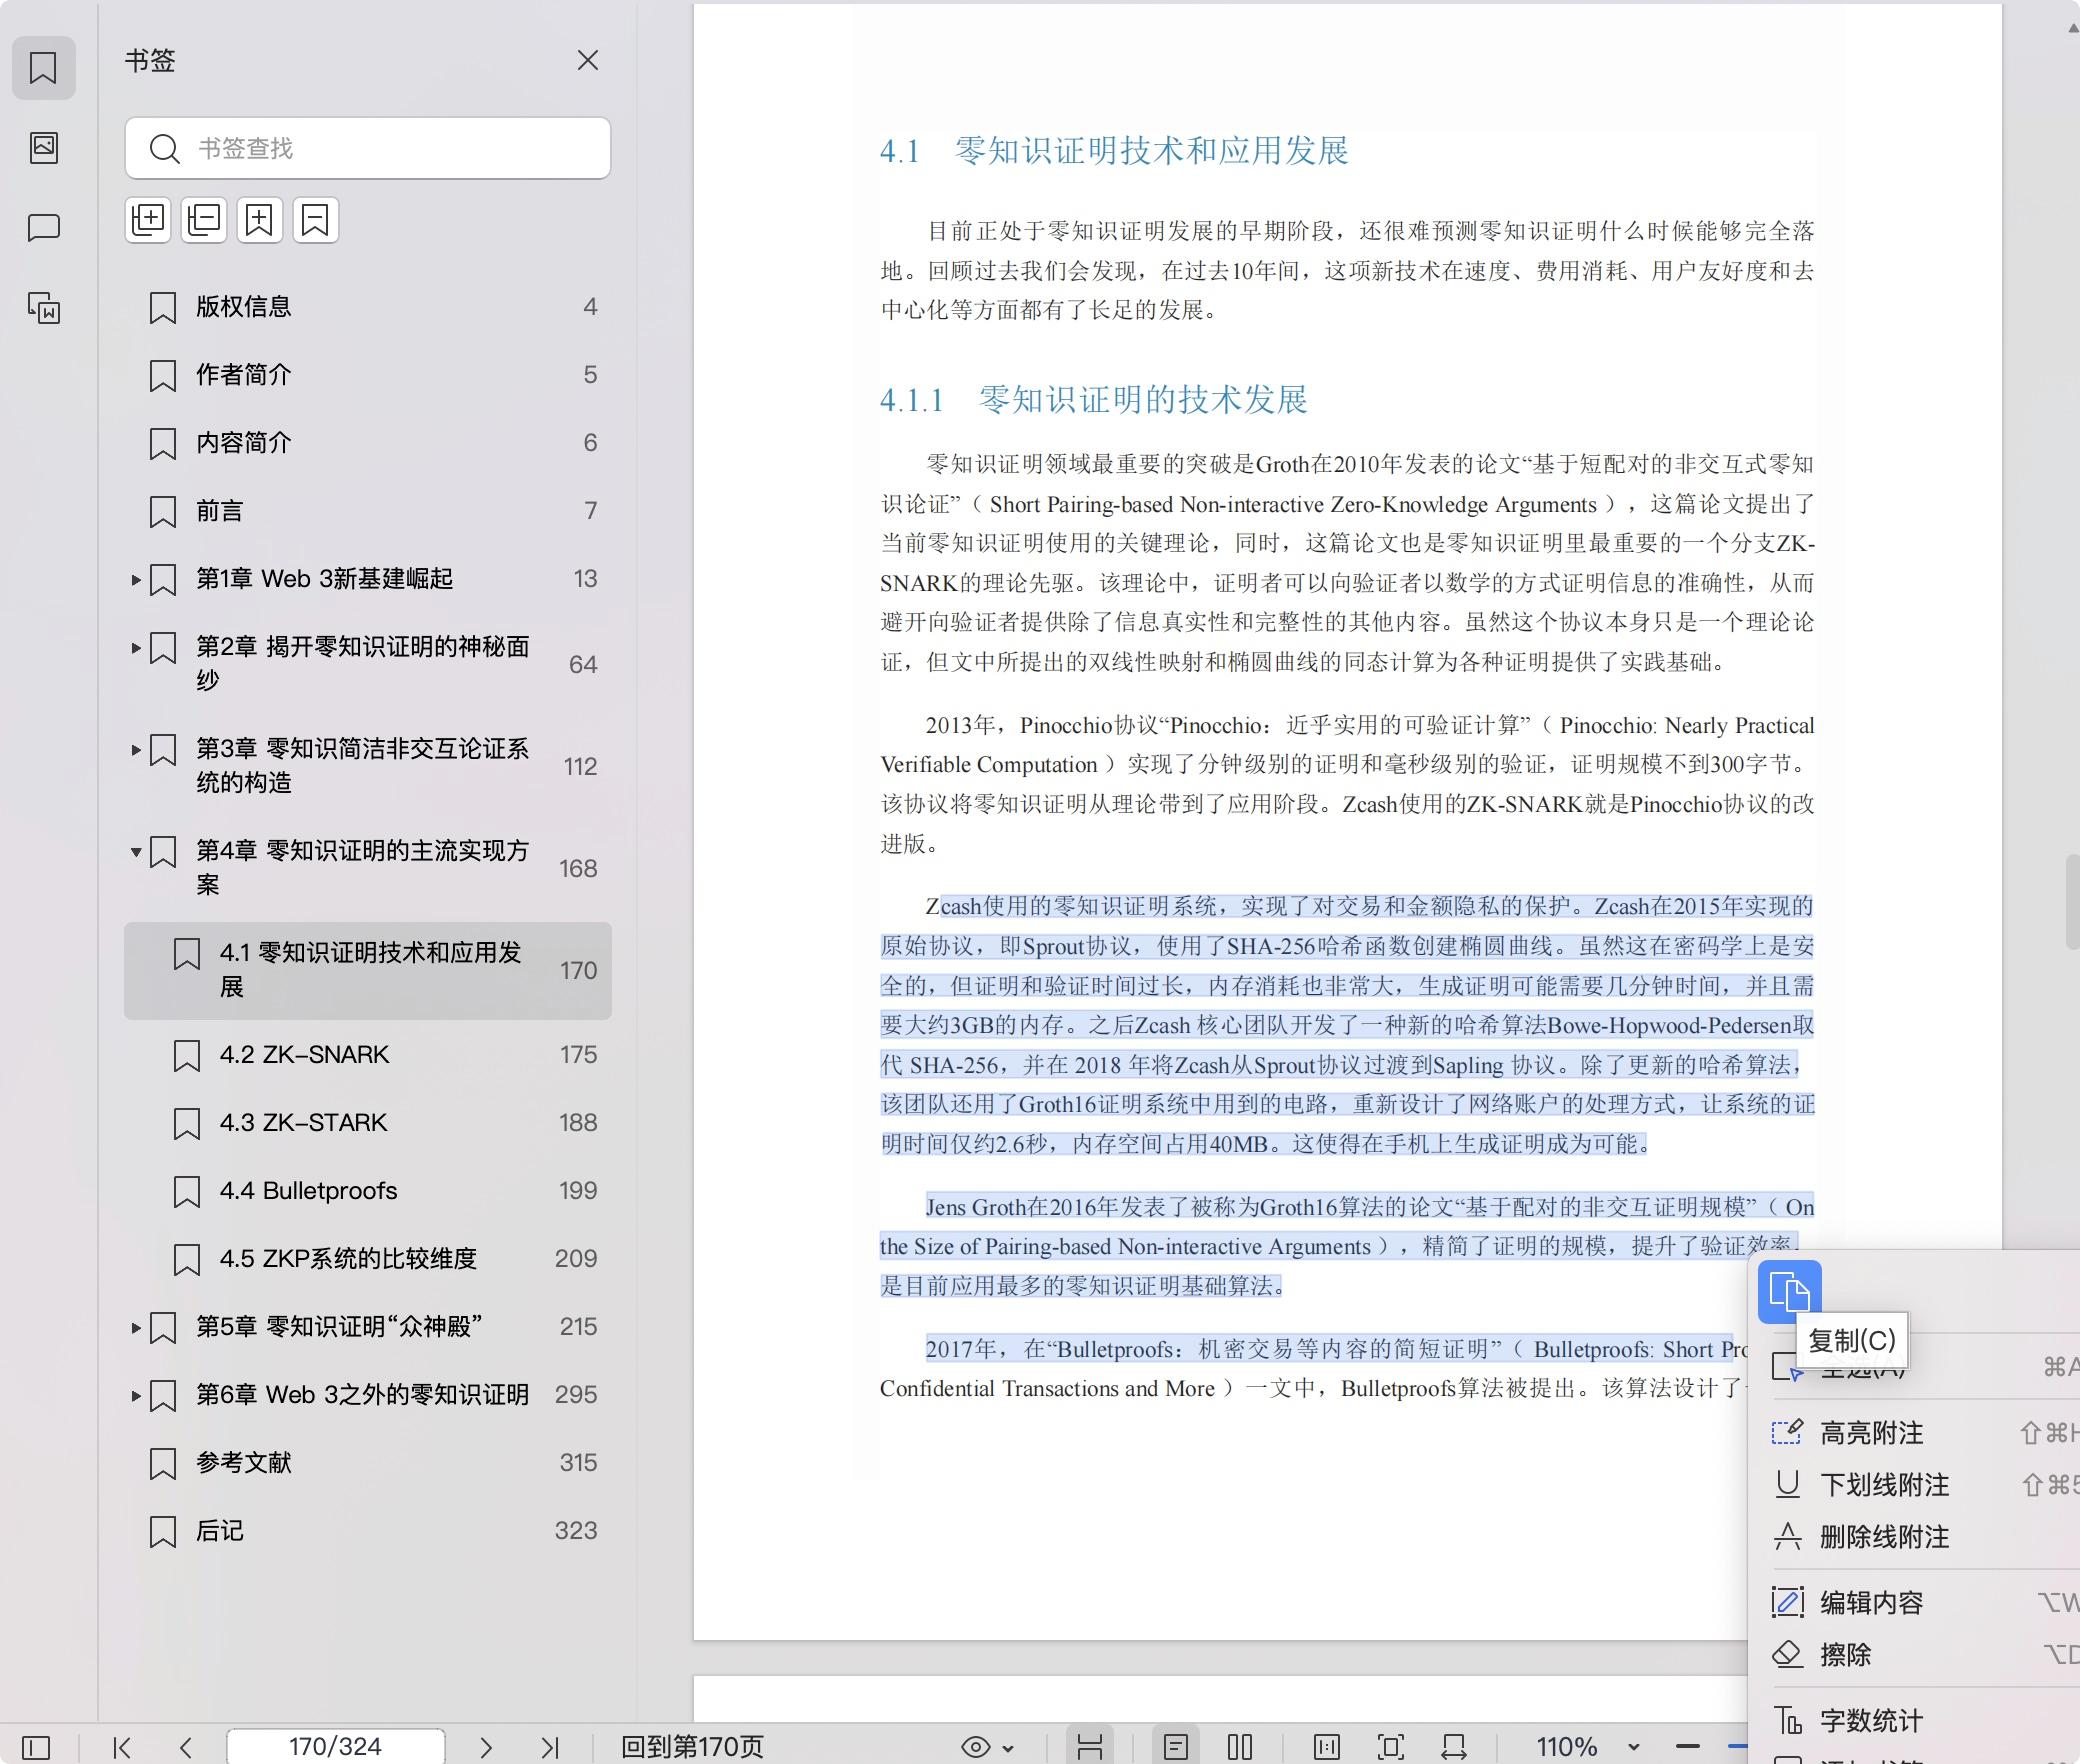Toggle two-page spread view mode
Viewport: 2080px width, 1764px height.
pos(1240,1747)
